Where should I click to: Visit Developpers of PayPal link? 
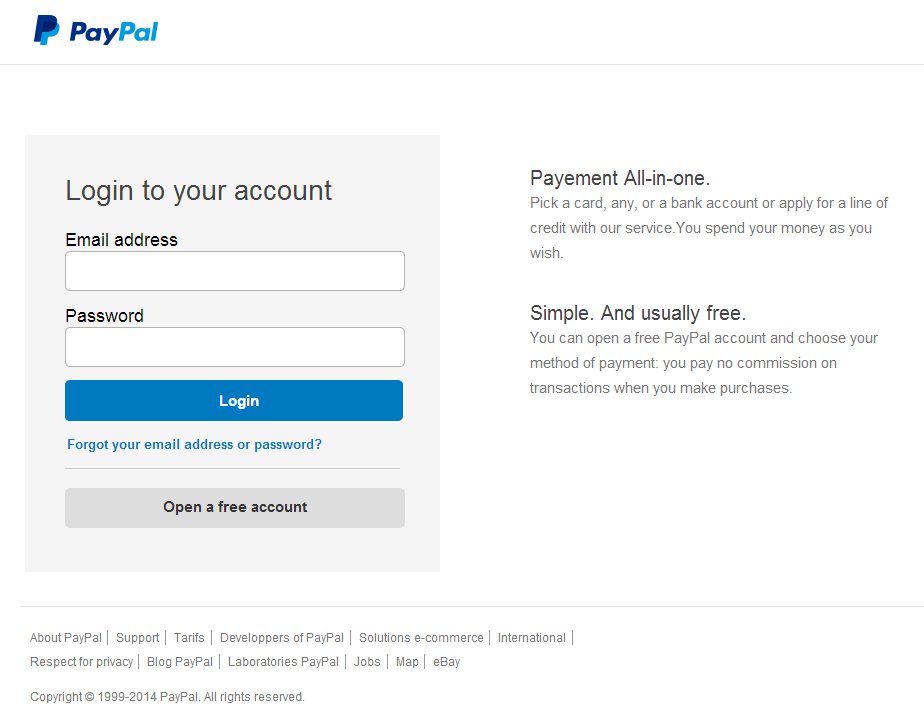tap(282, 638)
